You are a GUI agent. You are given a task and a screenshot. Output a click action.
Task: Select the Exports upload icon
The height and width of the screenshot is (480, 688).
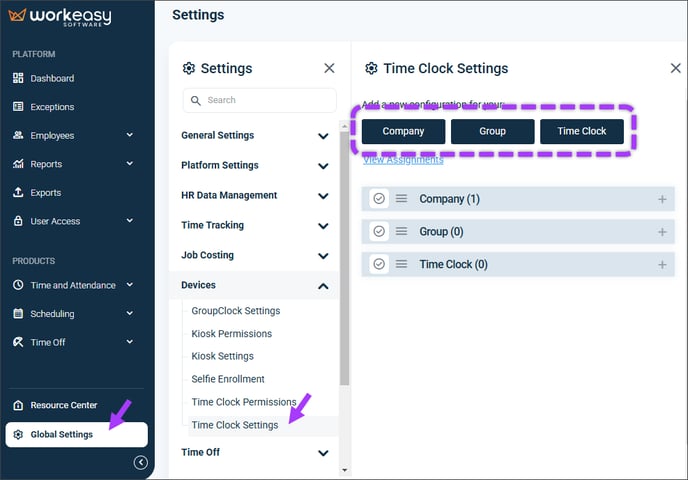pos(18,192)
